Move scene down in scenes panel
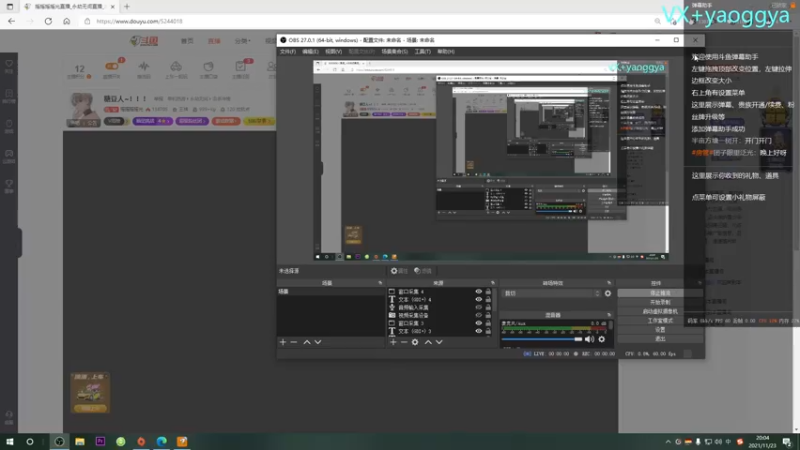The image size is (800, 450). click(x=318, y=342)
